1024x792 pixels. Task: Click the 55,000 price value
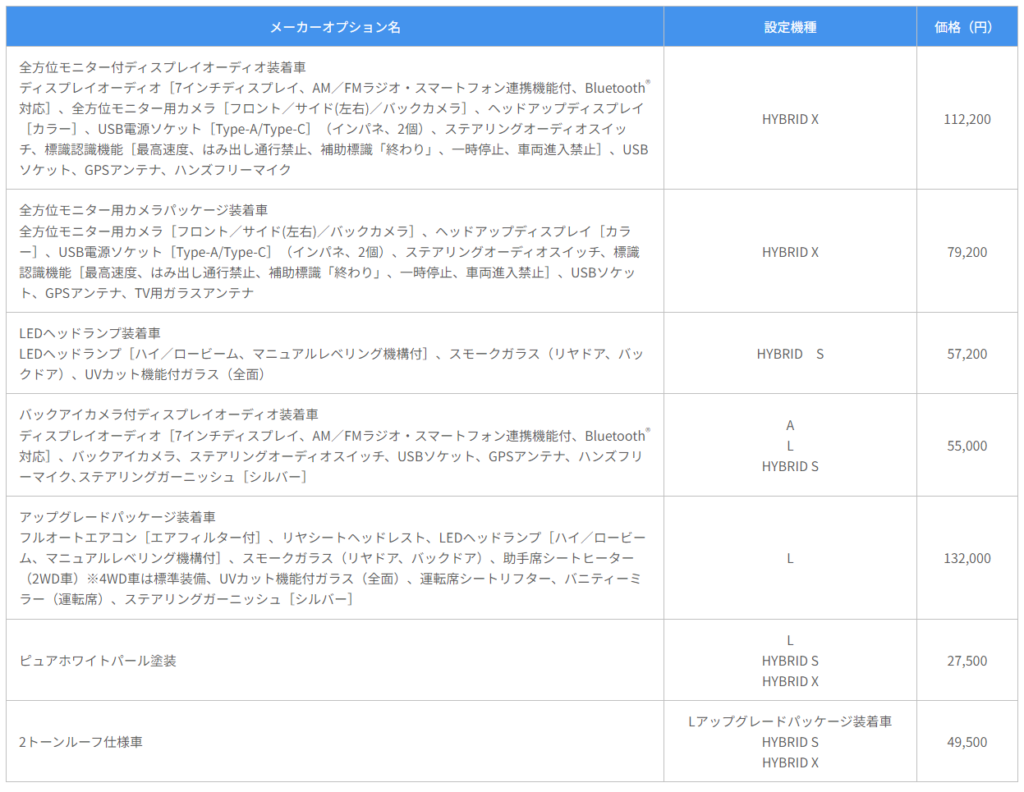tap(966, 446)
